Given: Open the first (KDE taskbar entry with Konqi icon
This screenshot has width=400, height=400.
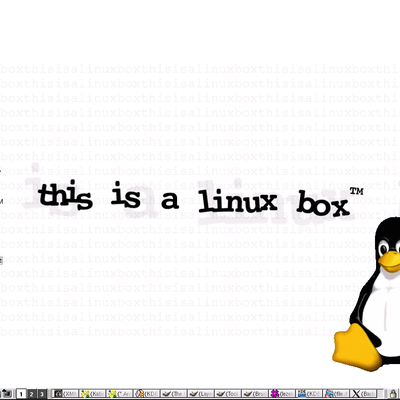Looking at the screenshot, I should click(147, 394).
